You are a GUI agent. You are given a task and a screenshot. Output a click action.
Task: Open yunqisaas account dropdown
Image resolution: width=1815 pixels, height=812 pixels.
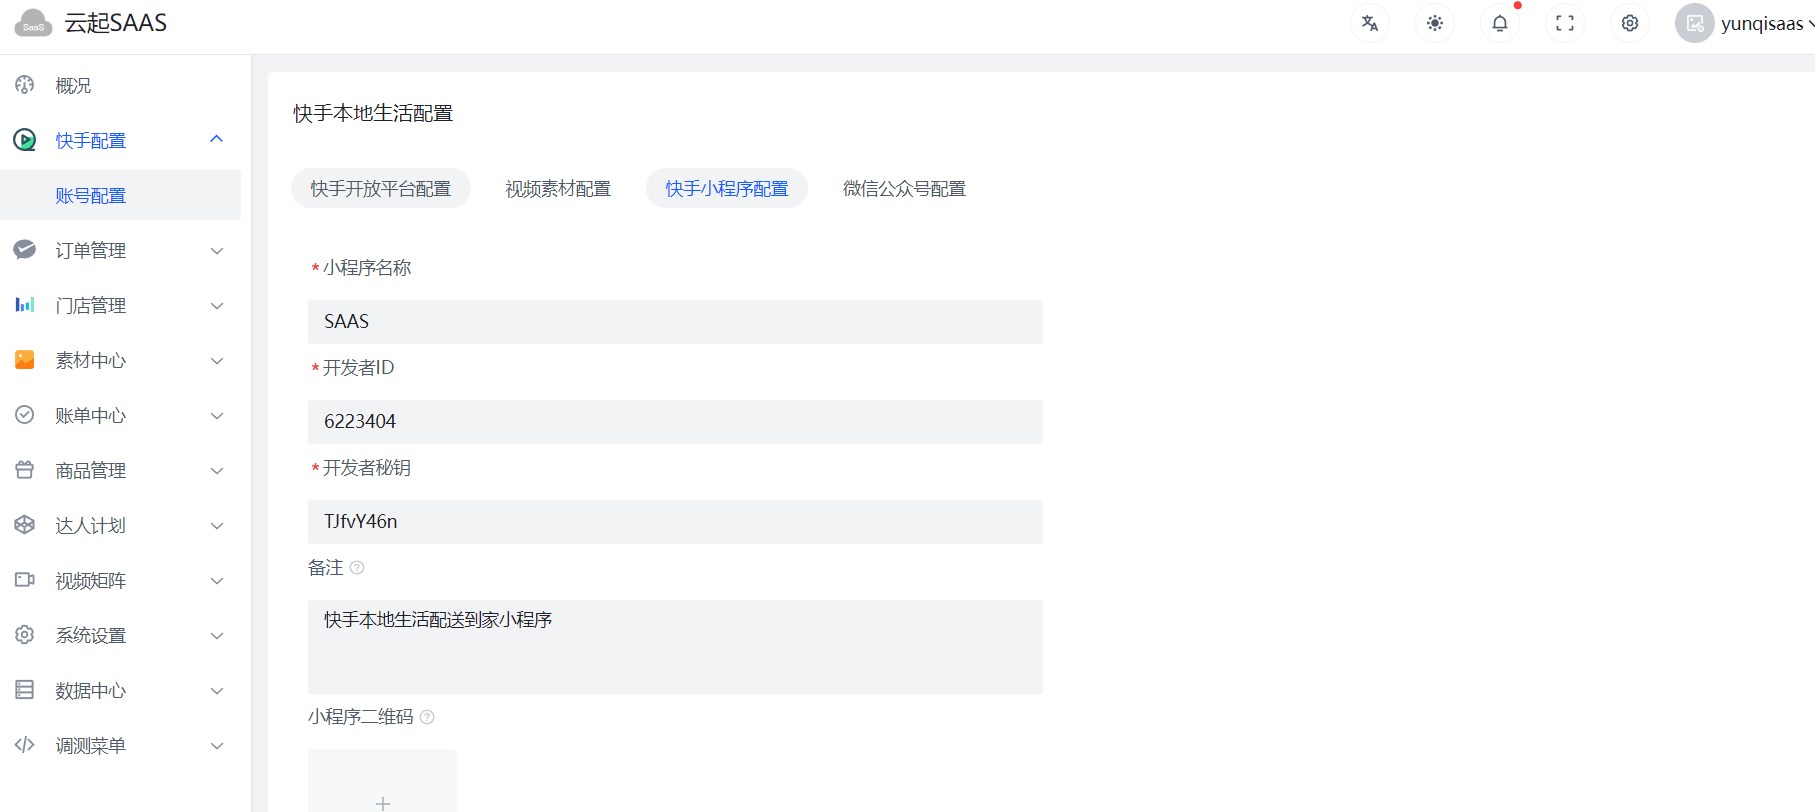click(1766, 23)
